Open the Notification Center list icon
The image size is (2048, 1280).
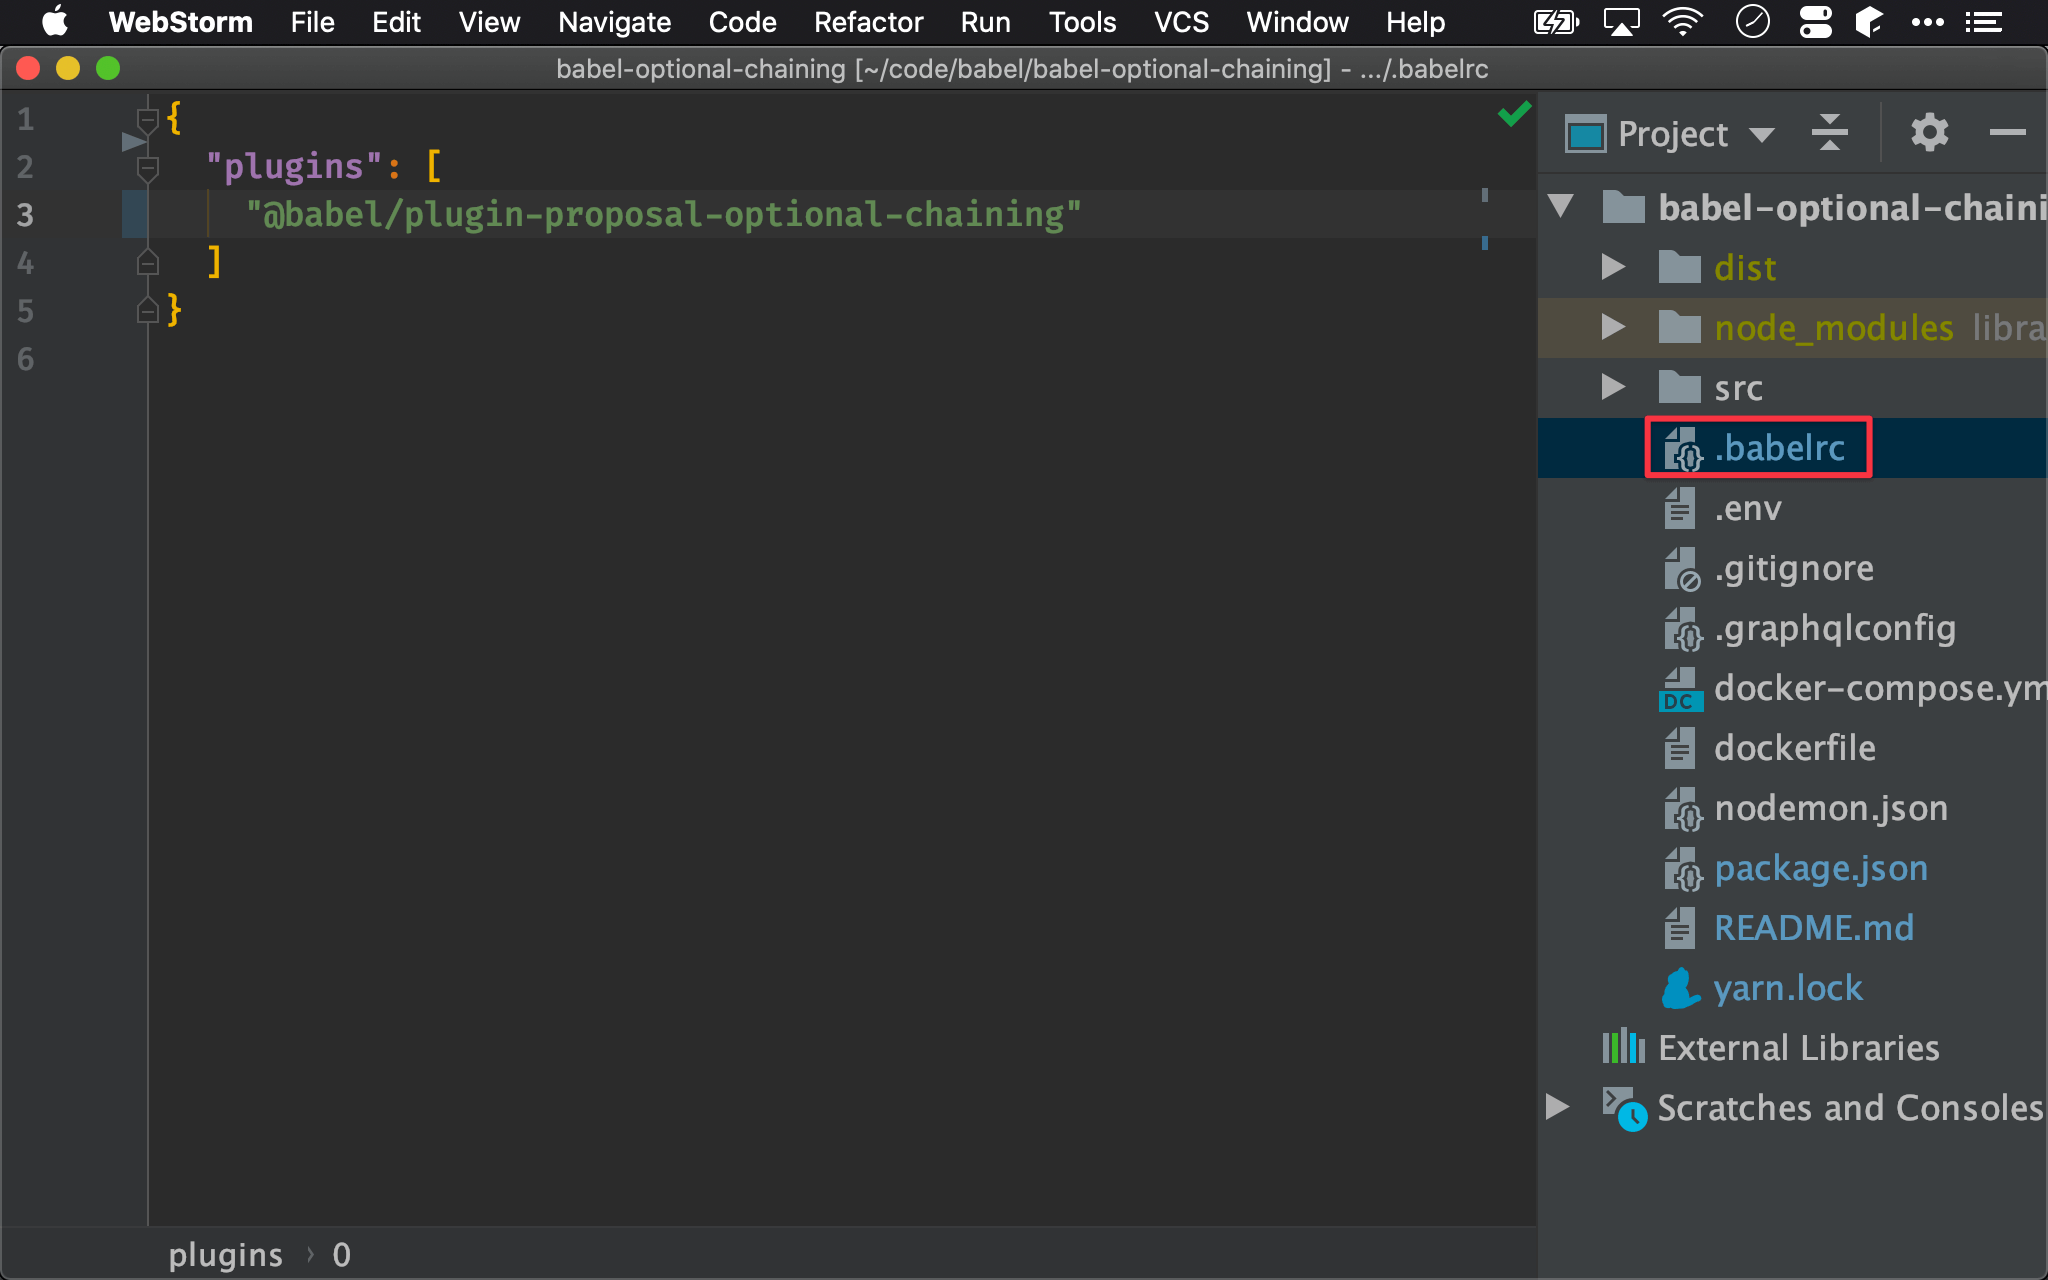1983,21
